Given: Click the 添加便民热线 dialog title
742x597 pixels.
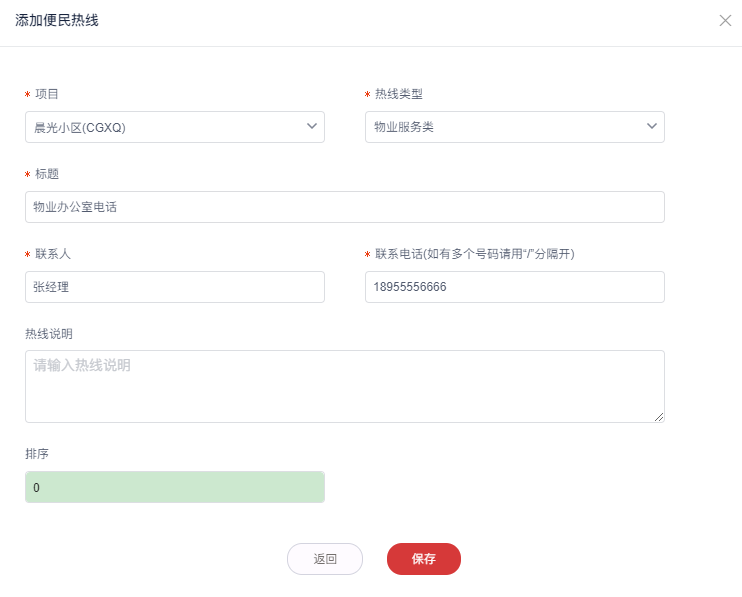Looking at the screenshot, I should click(57, 20).
